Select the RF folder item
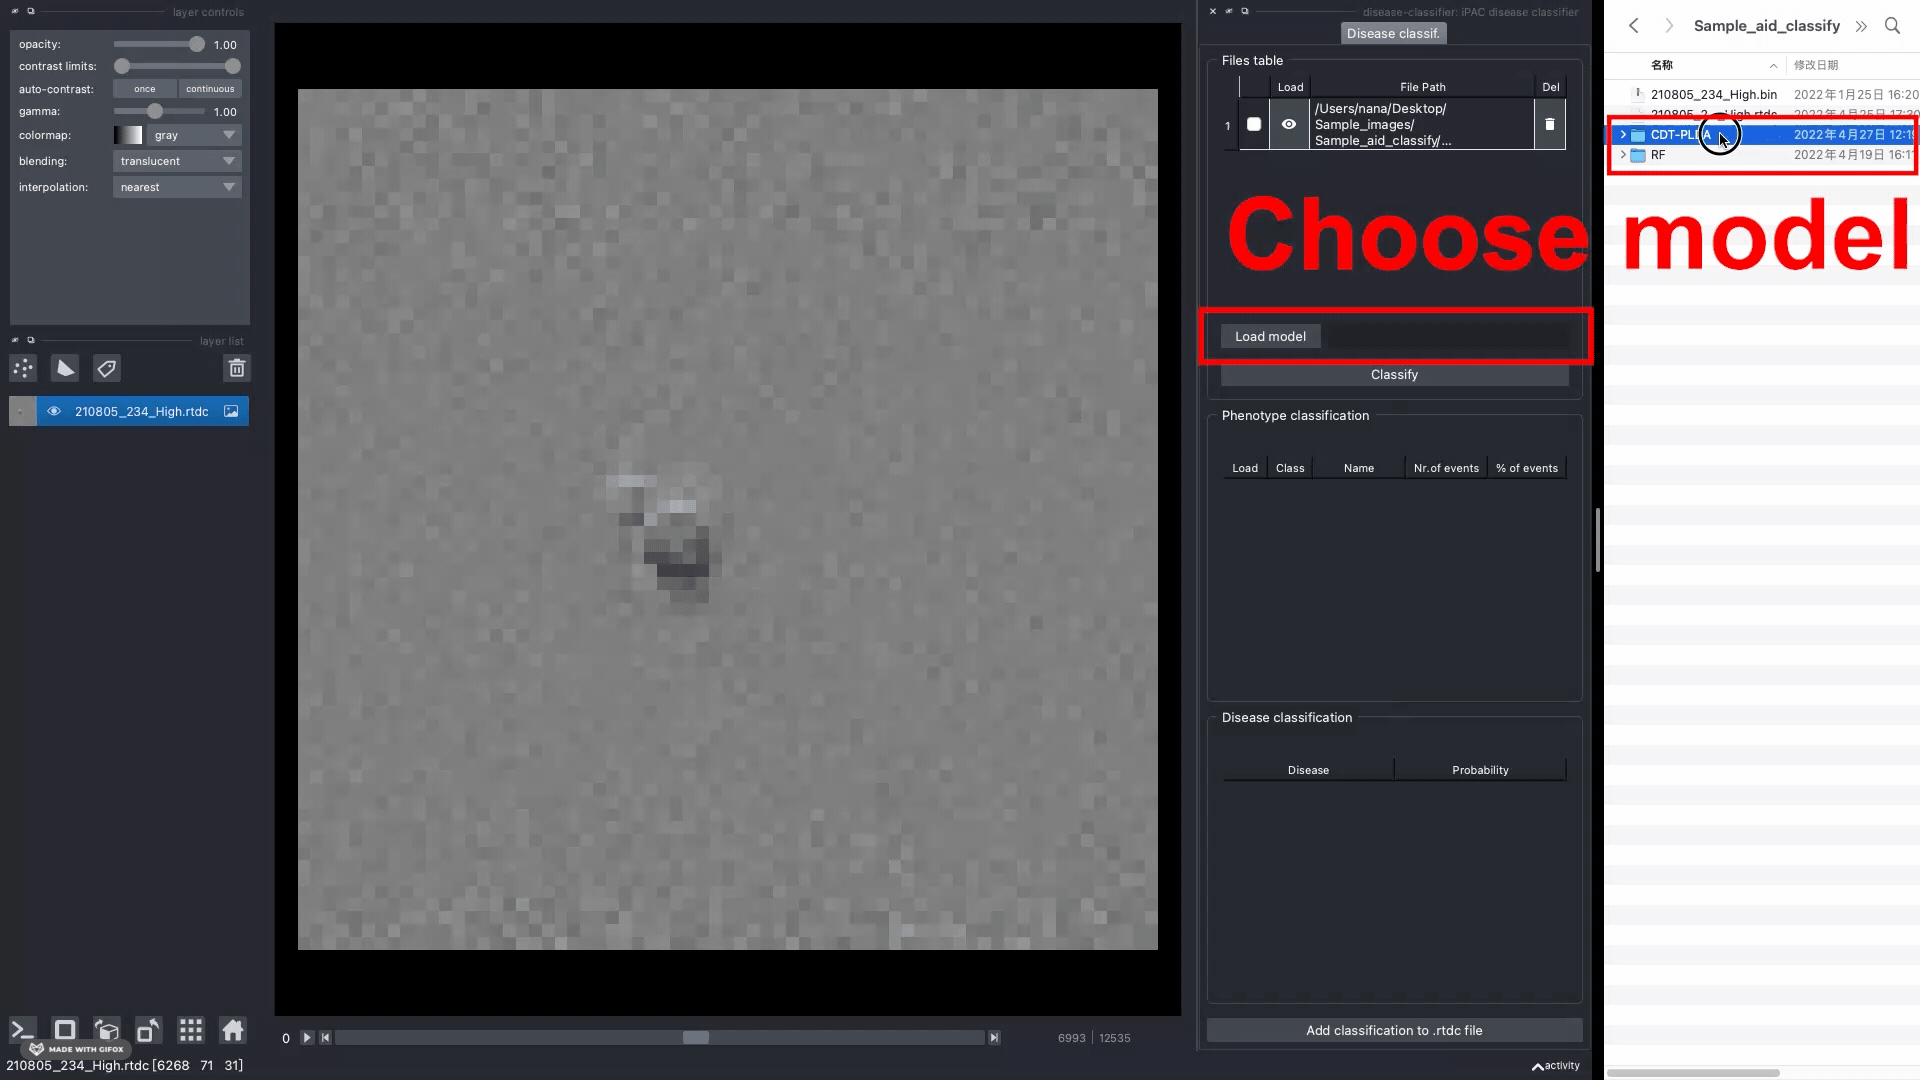 click(x=1658, y=155)
